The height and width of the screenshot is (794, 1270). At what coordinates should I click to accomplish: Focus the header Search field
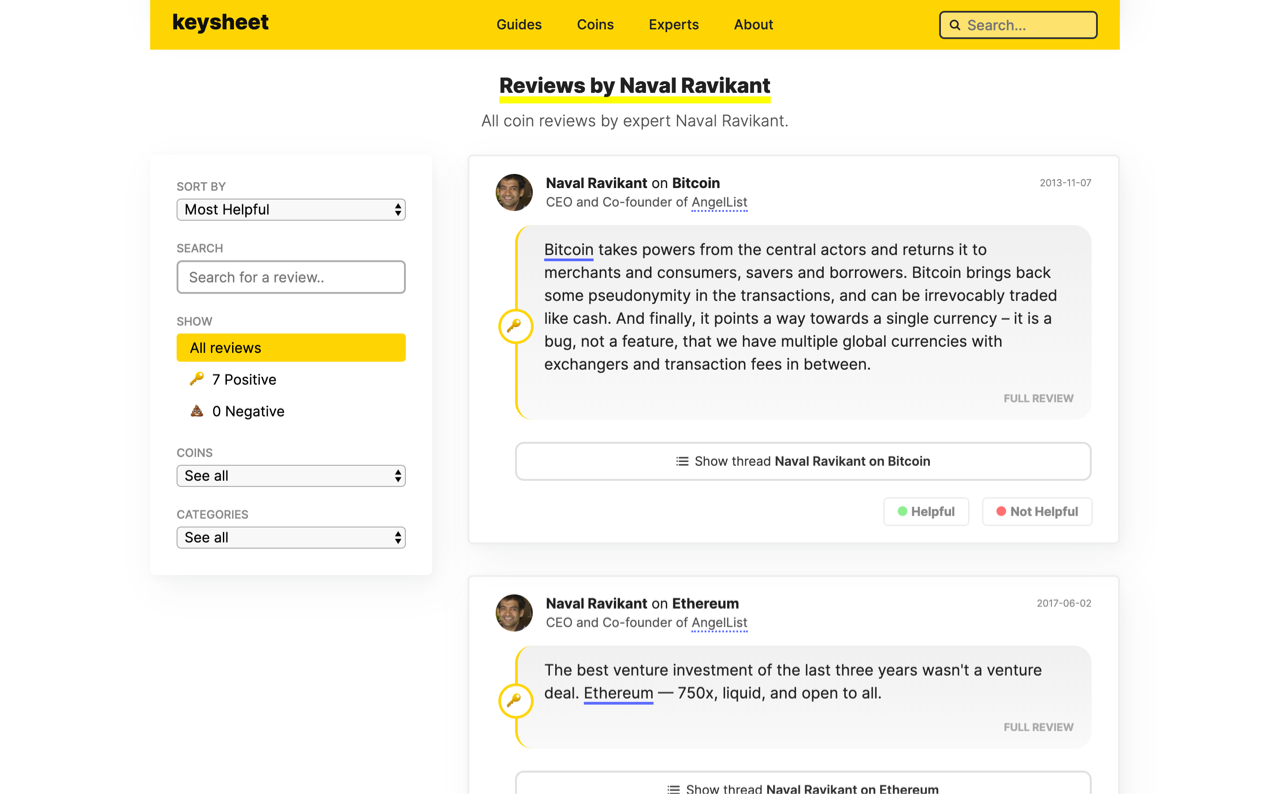tap(1018, 25)
